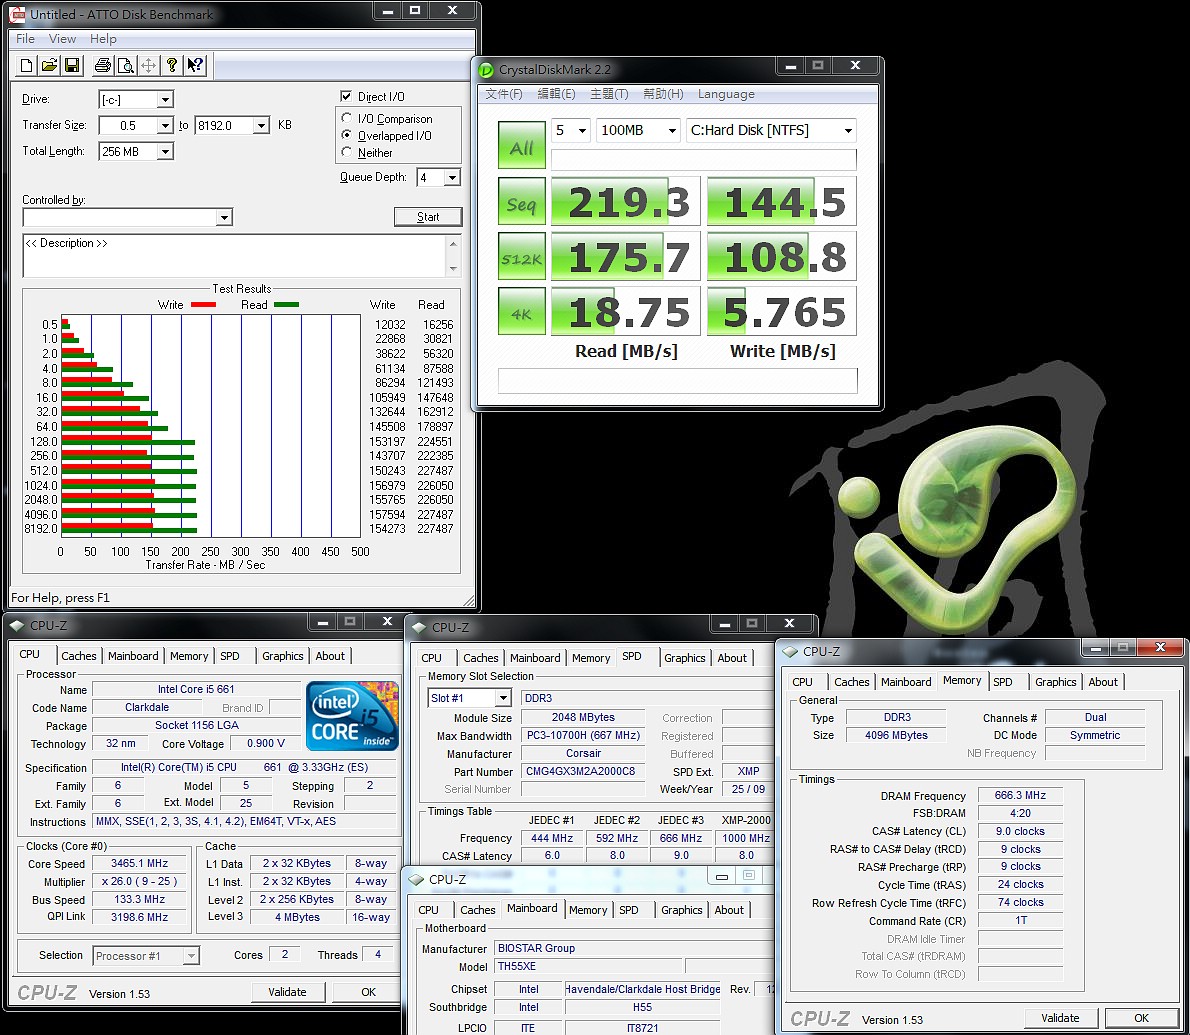The image size is (1190, 1035).
Task: Switch to Memory tab in CPU-Z Mainboard window
Action: [588, 910]
